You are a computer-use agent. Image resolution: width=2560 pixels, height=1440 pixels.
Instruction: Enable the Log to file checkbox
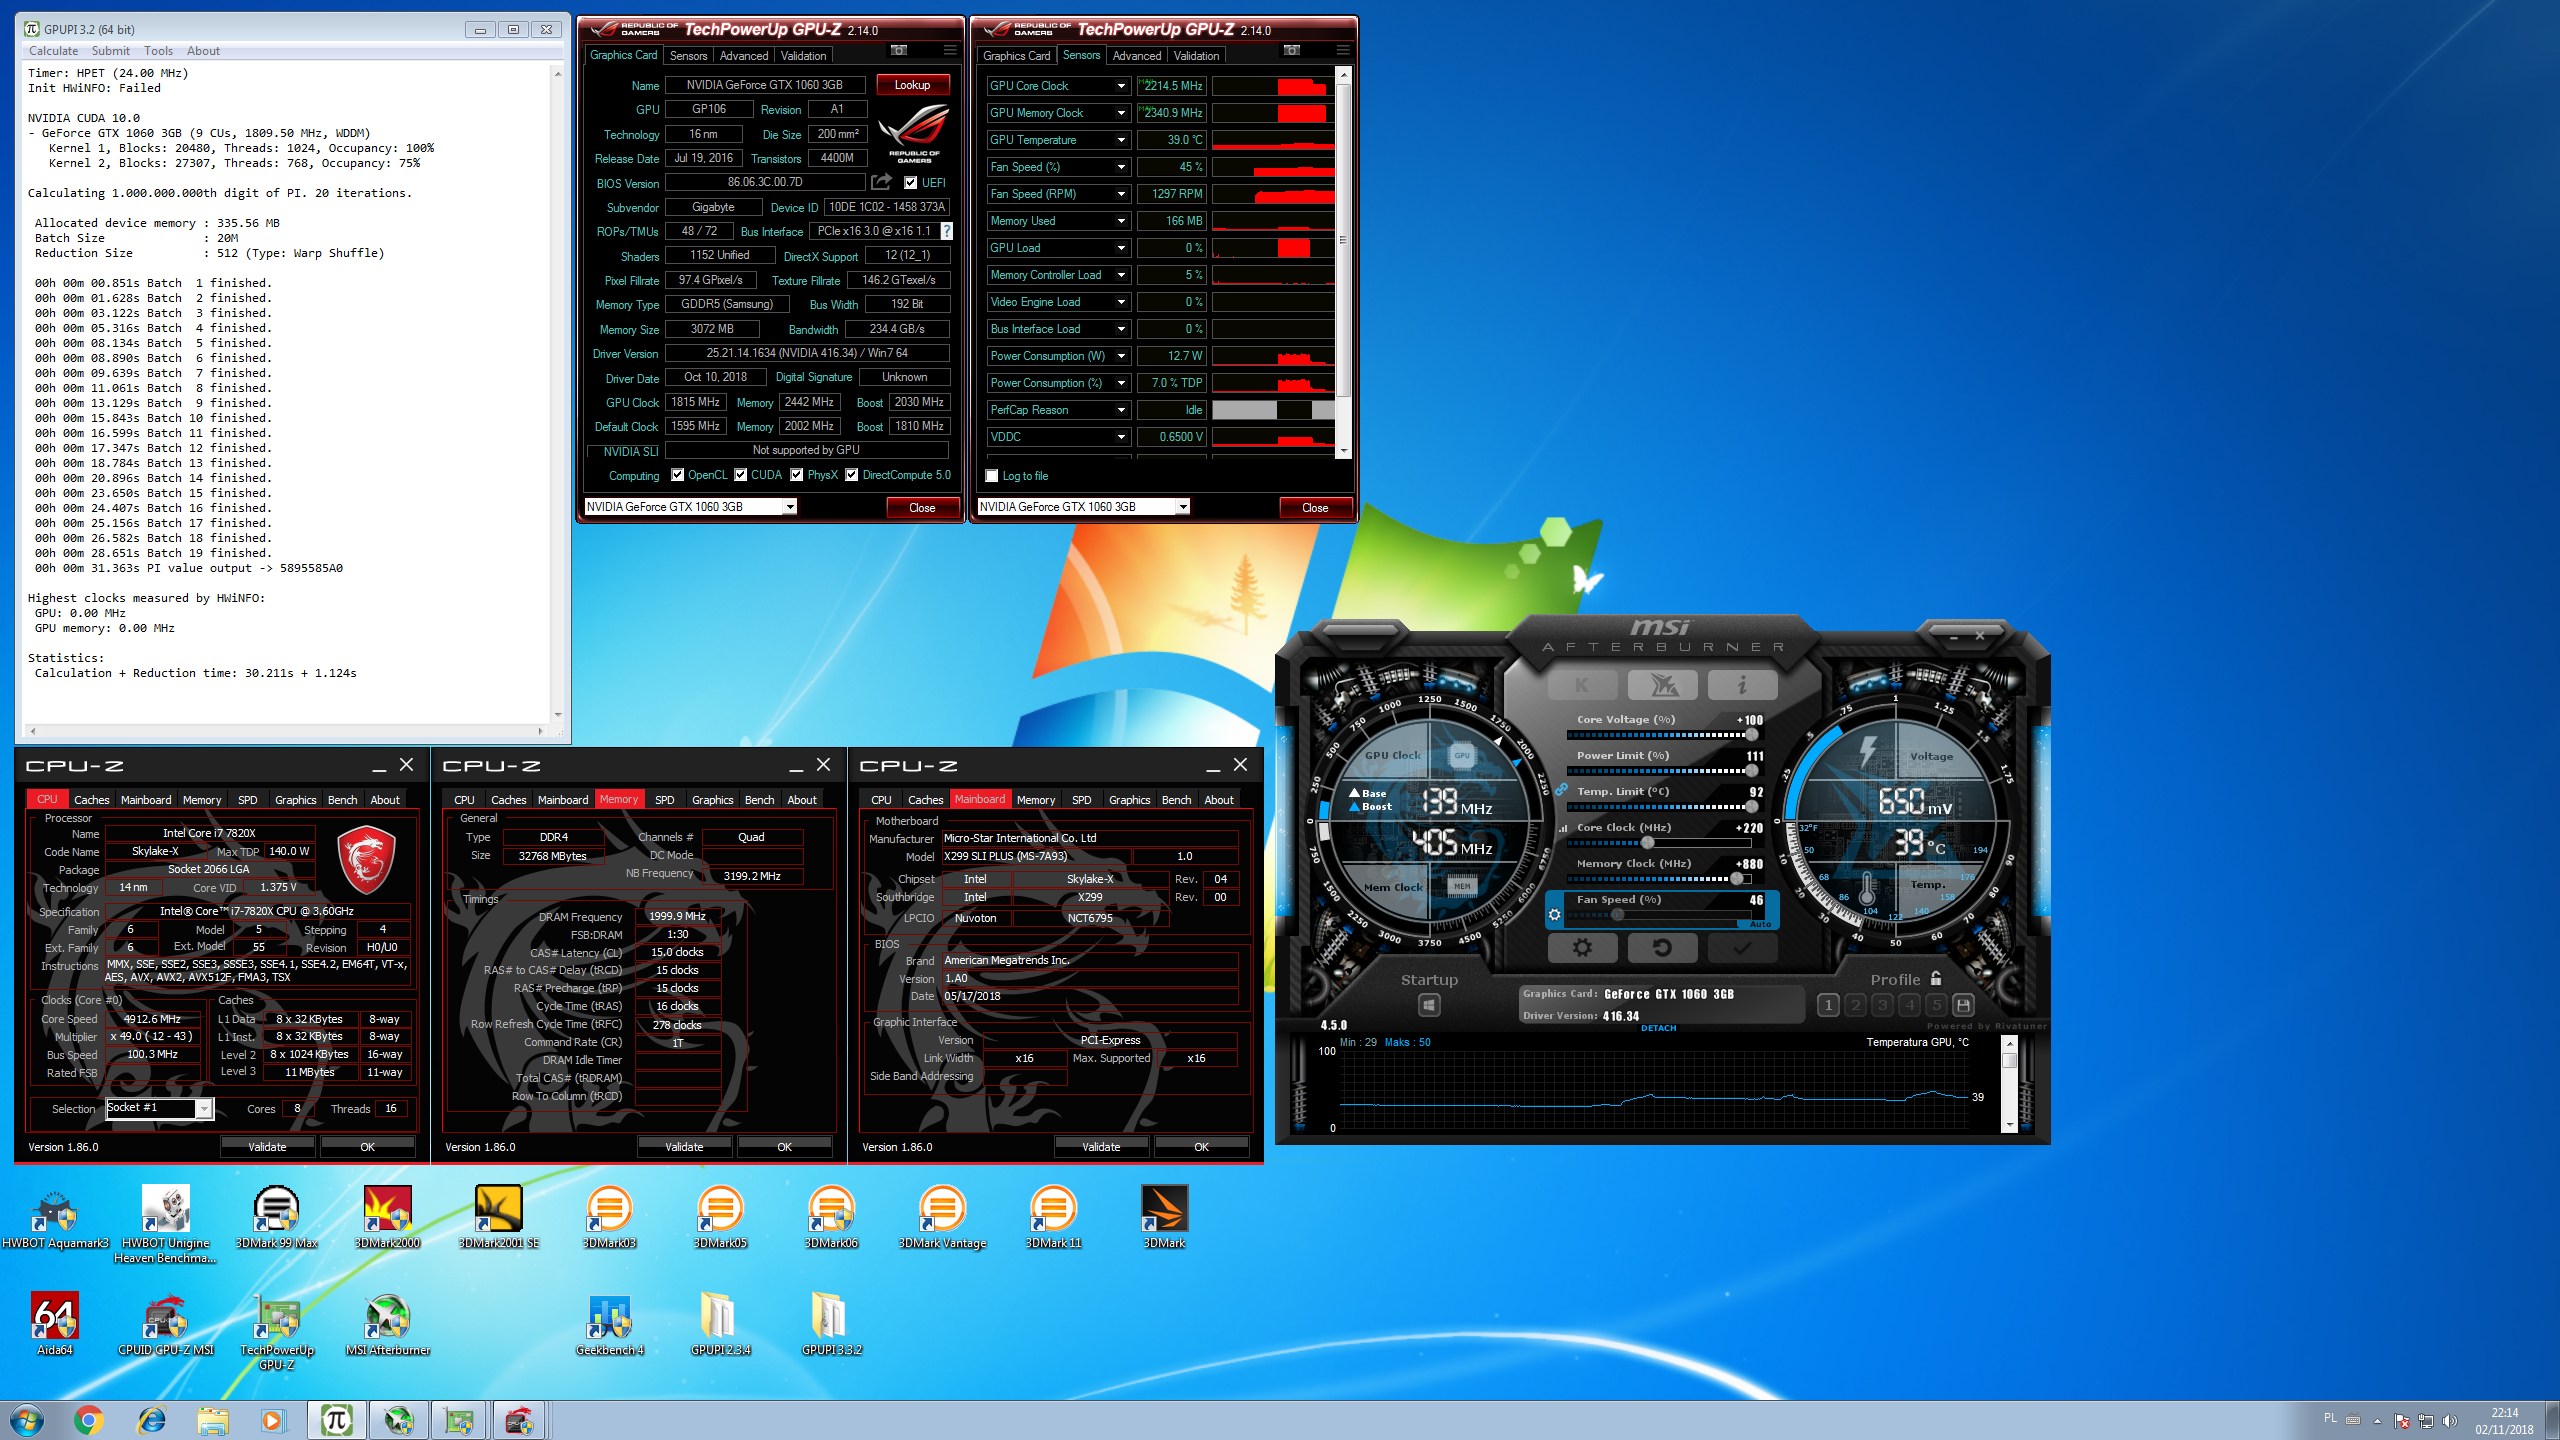point(992,476)
